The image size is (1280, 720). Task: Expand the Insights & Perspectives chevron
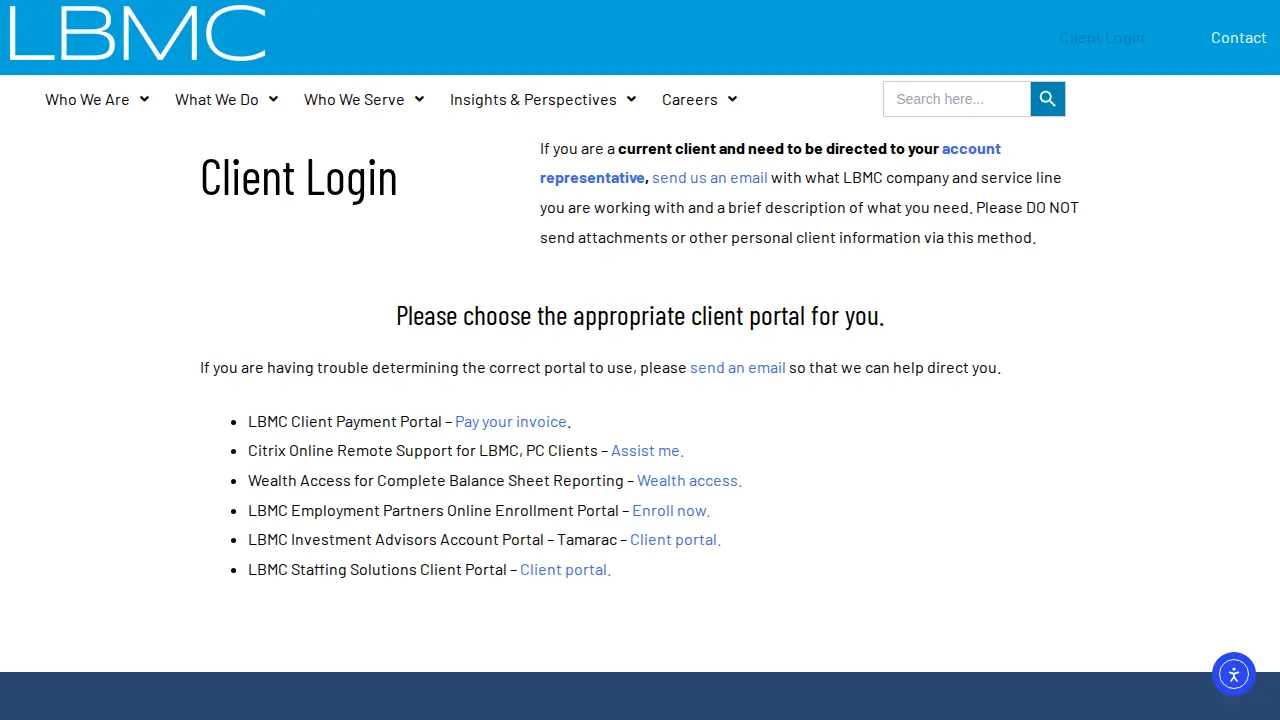631,99
